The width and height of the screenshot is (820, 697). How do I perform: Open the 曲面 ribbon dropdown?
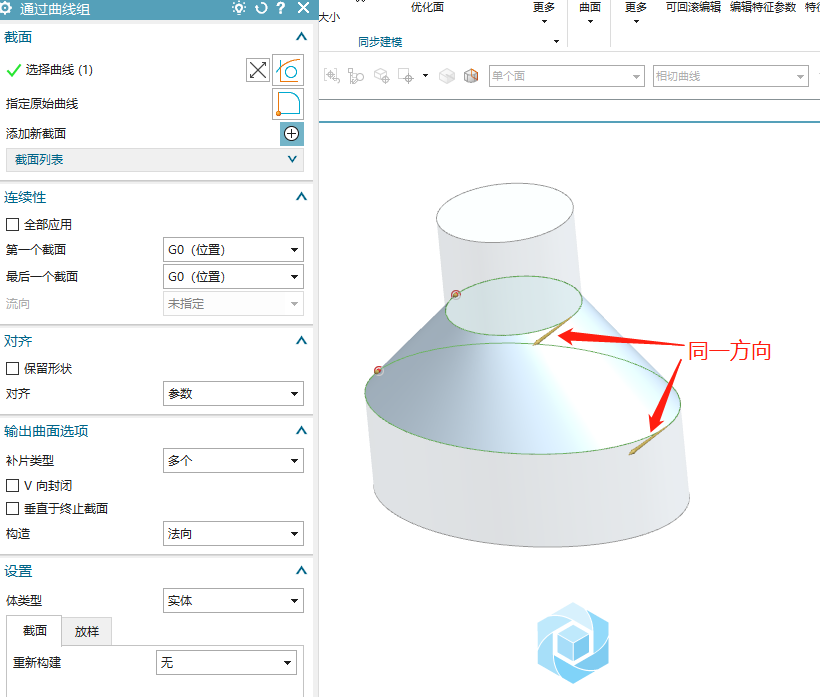[590, 13]
